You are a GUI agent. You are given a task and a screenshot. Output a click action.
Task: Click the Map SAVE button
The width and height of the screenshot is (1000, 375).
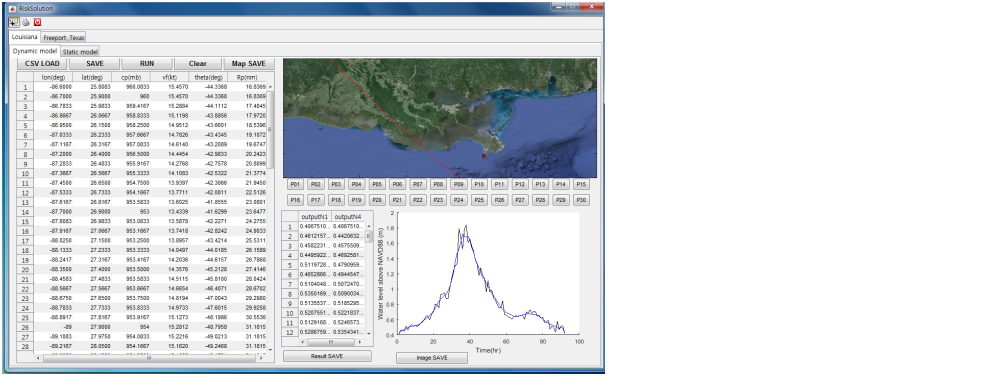coord(249,64)
